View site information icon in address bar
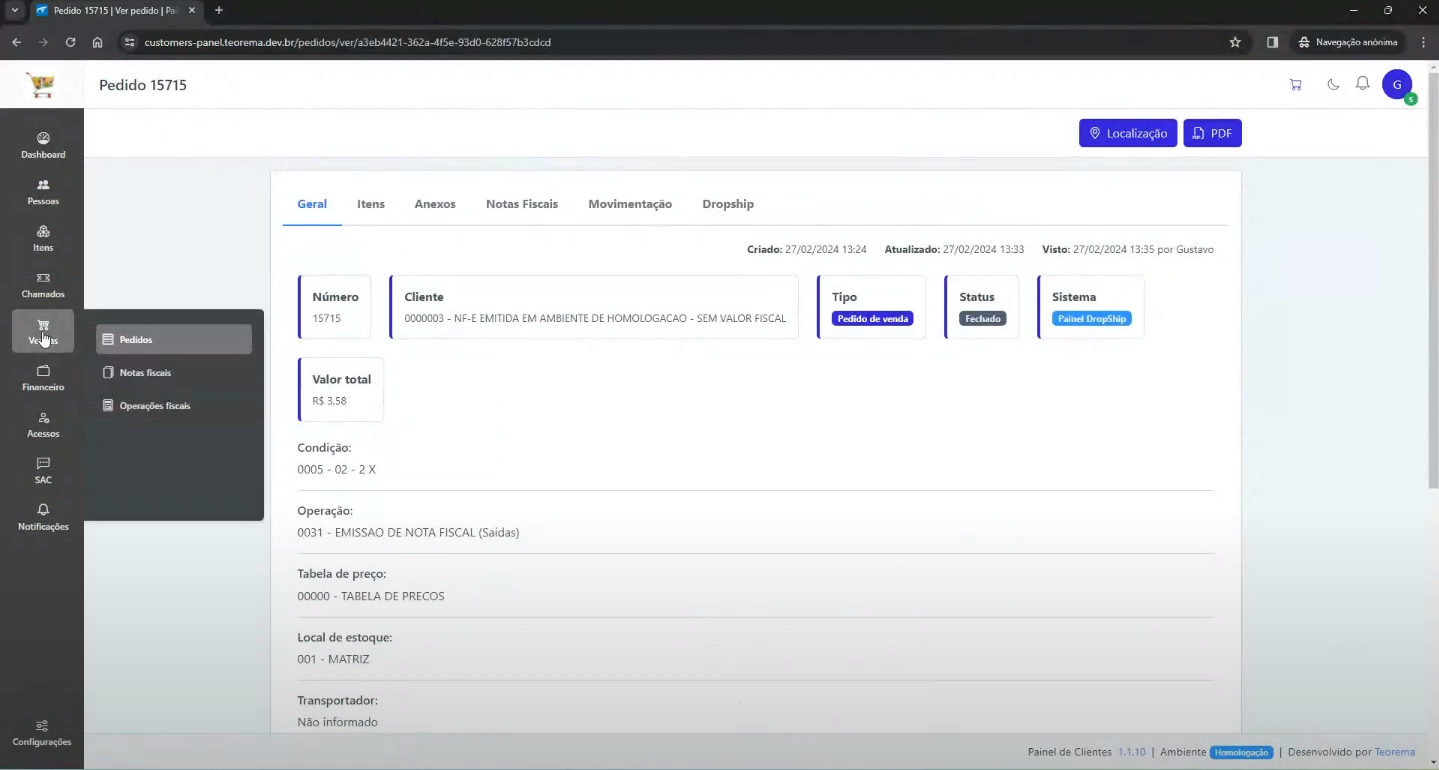Screen dimensions: 1439x770 [x=128, y=42]
